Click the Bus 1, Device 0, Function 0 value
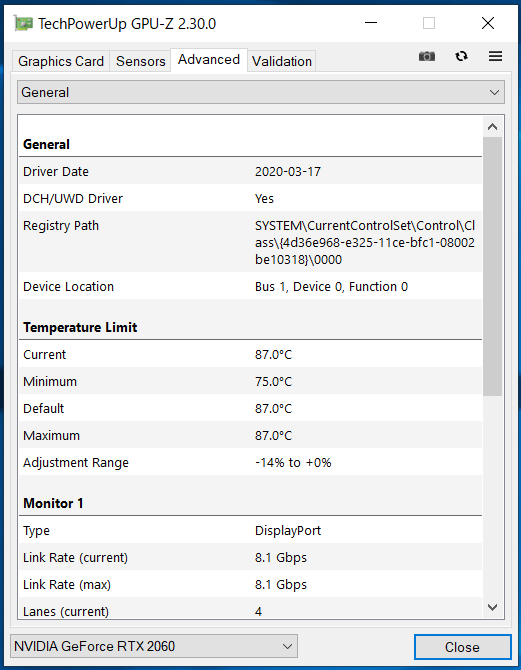 [x=331, y=287]
